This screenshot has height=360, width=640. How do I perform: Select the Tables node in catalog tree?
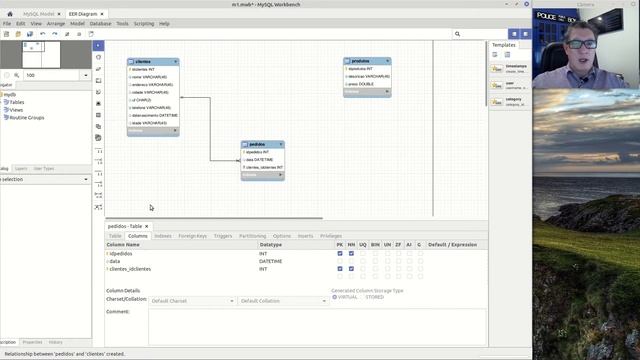click(17, 102)
